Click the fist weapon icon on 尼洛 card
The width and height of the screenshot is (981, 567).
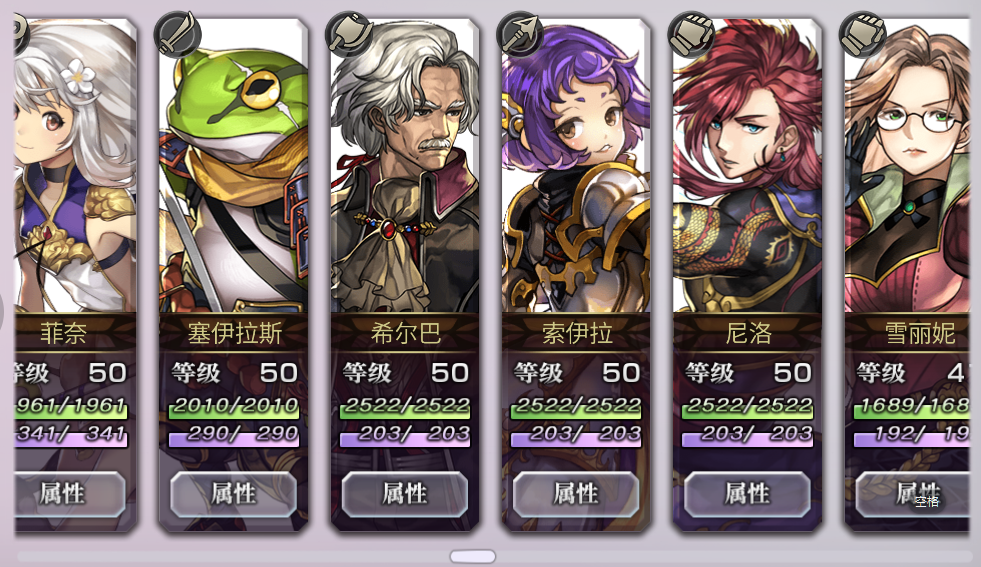tap(691, 33)
